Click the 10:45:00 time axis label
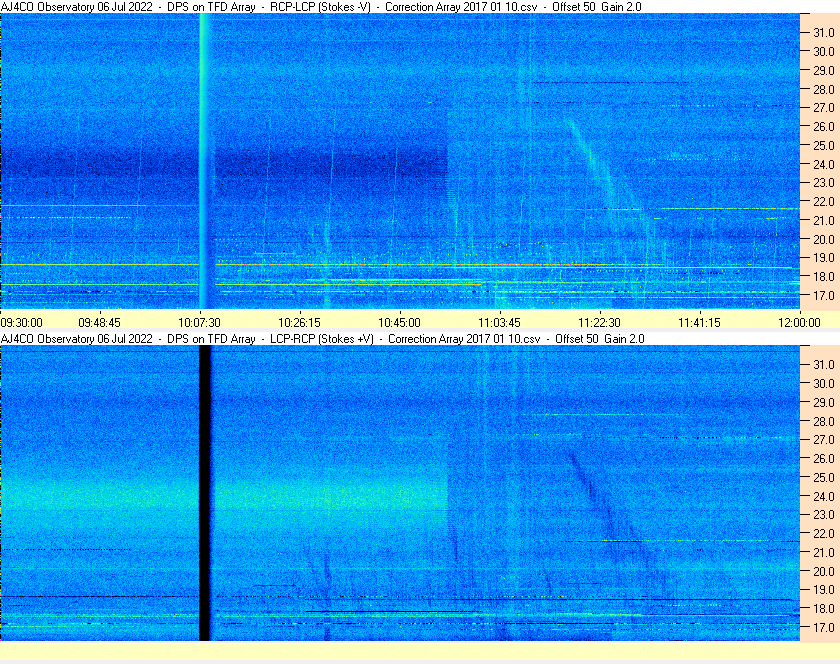 tap(400, 323)
